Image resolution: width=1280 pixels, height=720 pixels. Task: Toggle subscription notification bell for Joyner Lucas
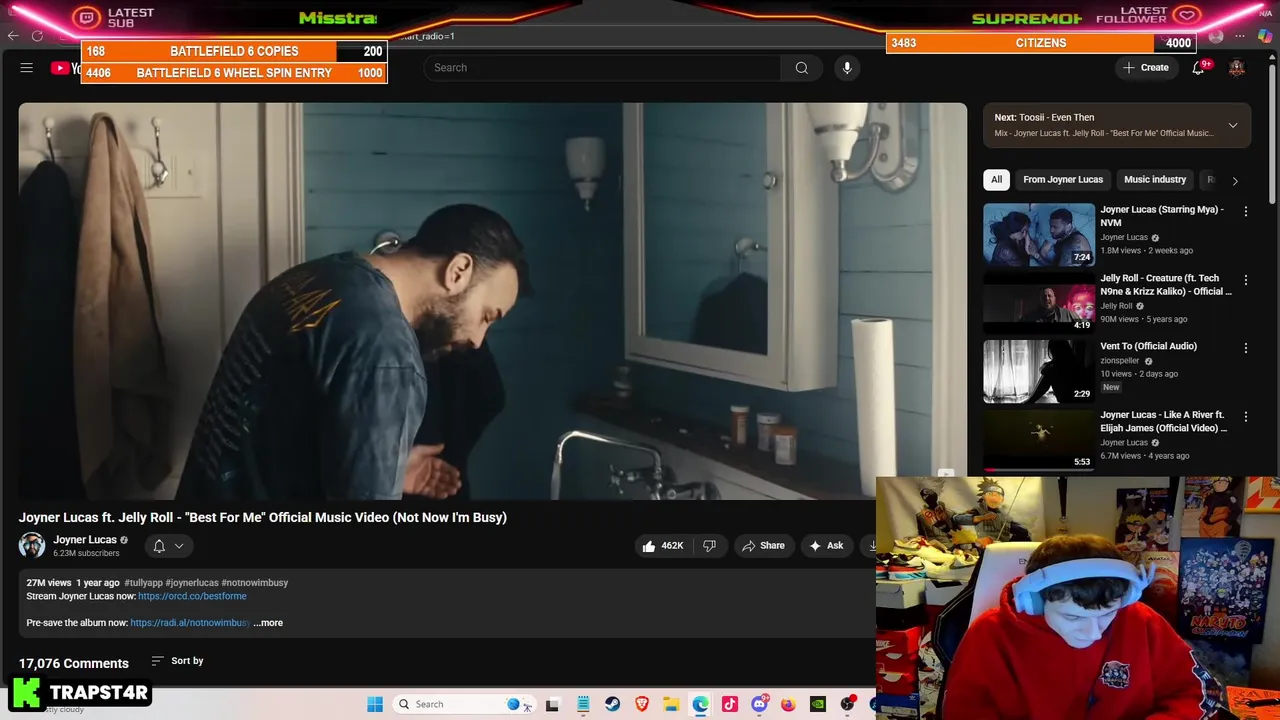159,546
